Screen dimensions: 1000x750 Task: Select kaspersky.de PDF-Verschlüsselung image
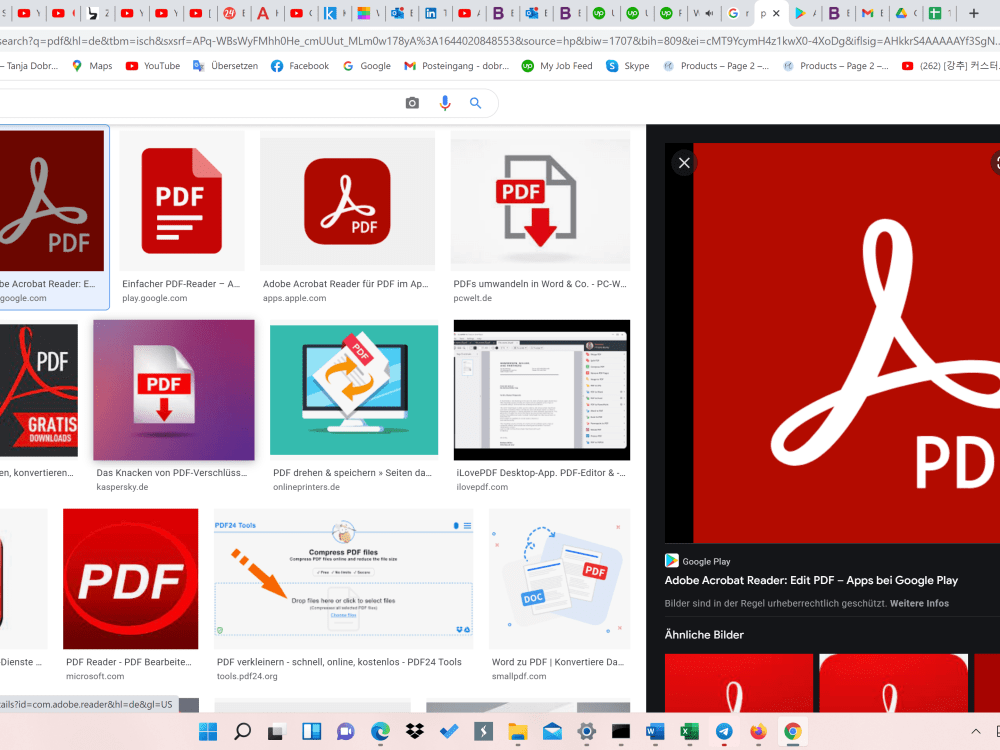coord(173,390)
